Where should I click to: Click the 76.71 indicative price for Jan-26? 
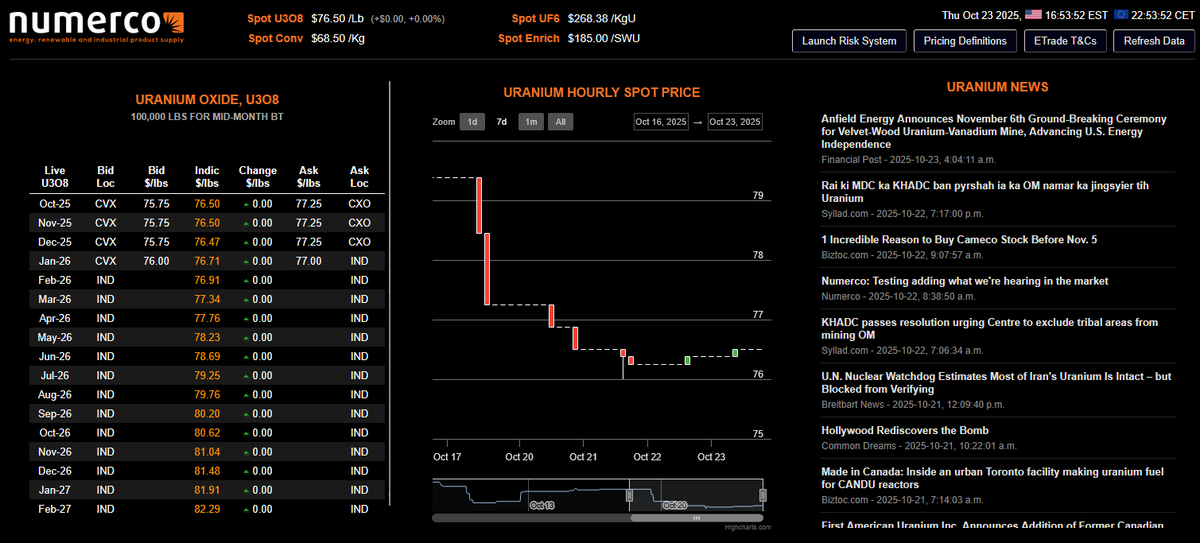[207, 261]
